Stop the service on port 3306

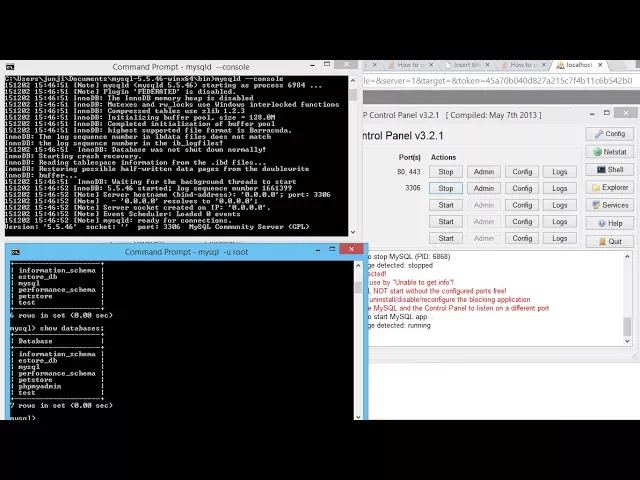446,188
